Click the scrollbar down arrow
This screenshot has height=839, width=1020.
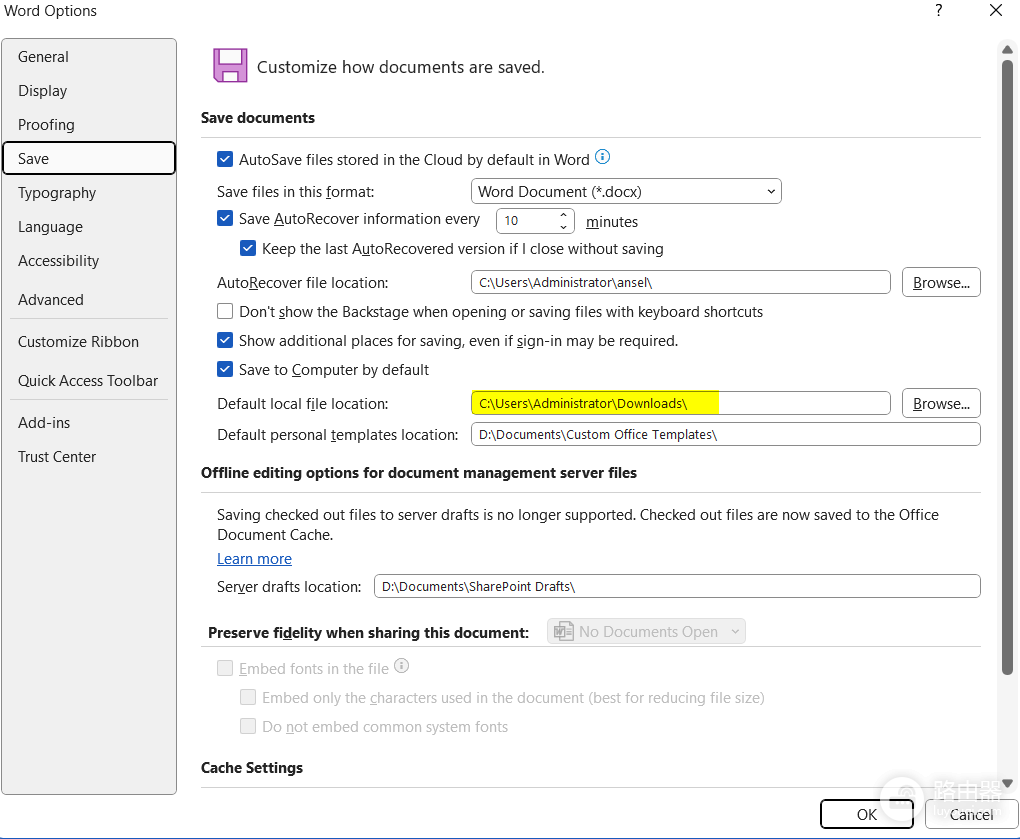click(x=1007, y=783)
